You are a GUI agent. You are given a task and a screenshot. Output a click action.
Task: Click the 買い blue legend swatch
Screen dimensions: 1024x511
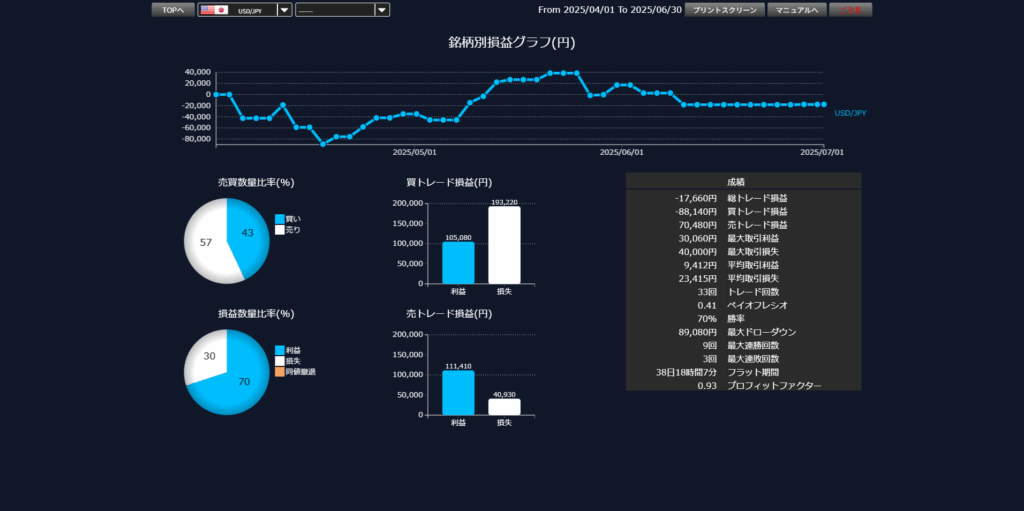click(x=280, y=219)
